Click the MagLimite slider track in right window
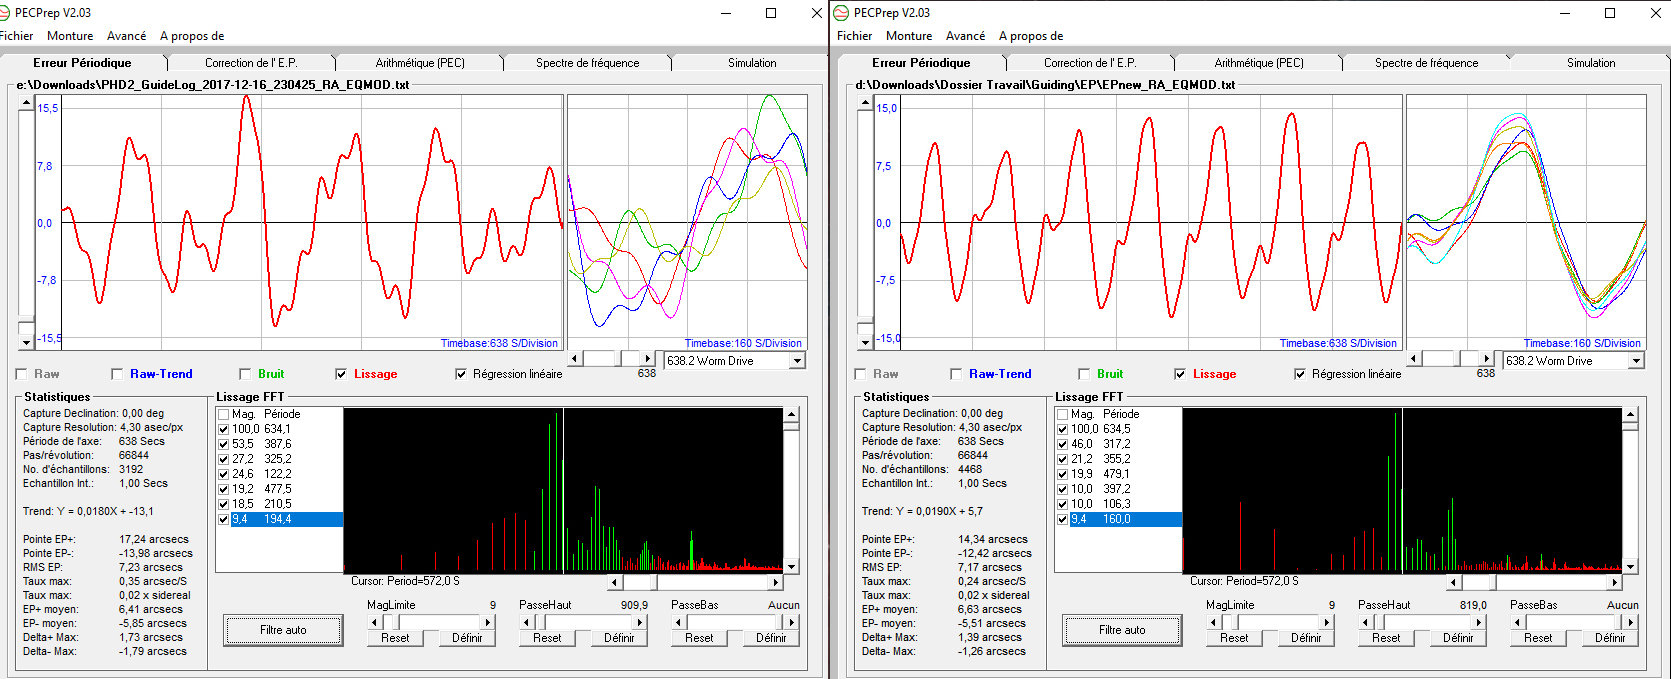Image resolution: width=1671 pixels, height=679 pixels. (x=1280, y=622)
